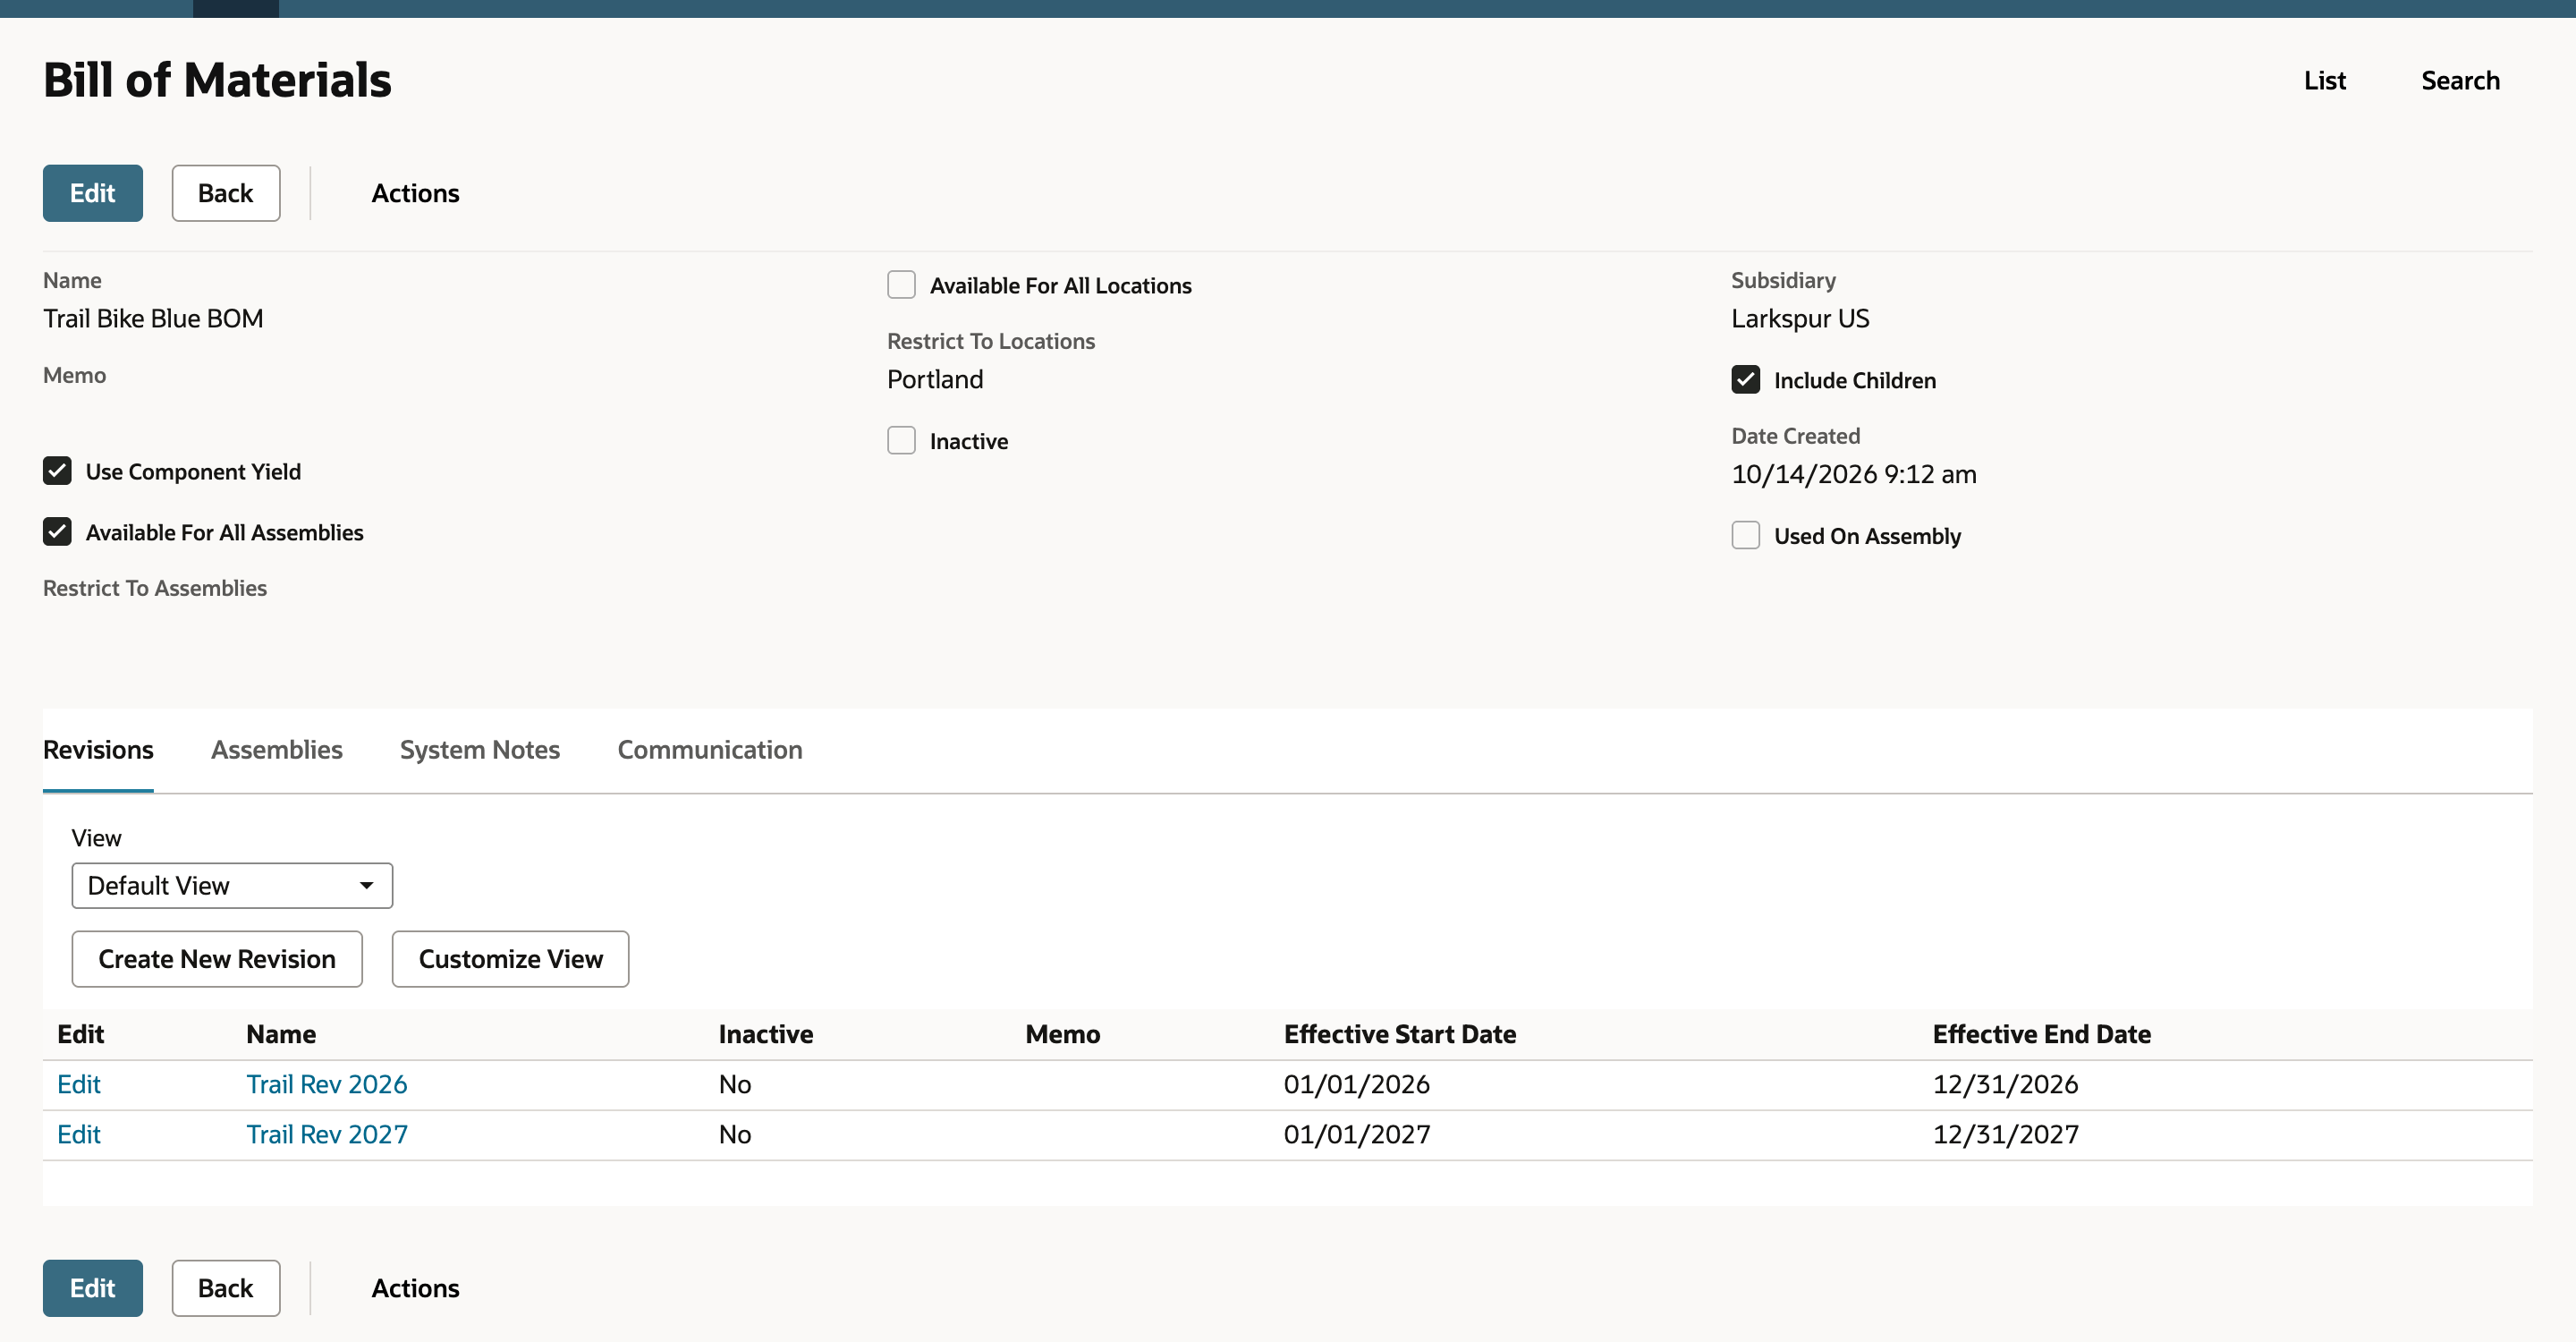Image resolution: width=2576 pixels, height=1342 pixels.
Task: Click the bottom Edit button
Action: point(92,1288)
